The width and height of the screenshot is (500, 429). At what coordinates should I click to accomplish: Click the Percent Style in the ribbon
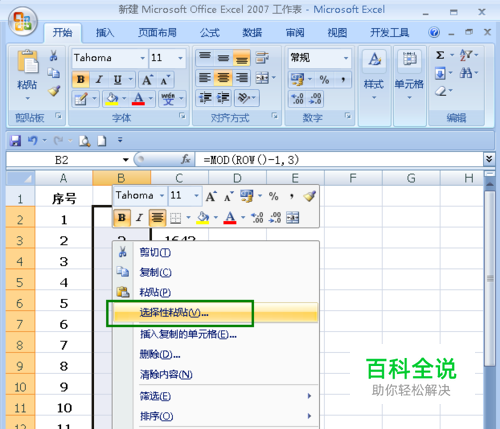click(324, 80)
